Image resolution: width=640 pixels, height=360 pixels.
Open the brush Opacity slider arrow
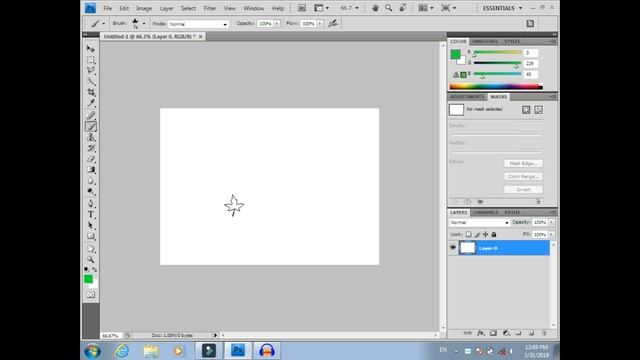(x=277, y=24)
